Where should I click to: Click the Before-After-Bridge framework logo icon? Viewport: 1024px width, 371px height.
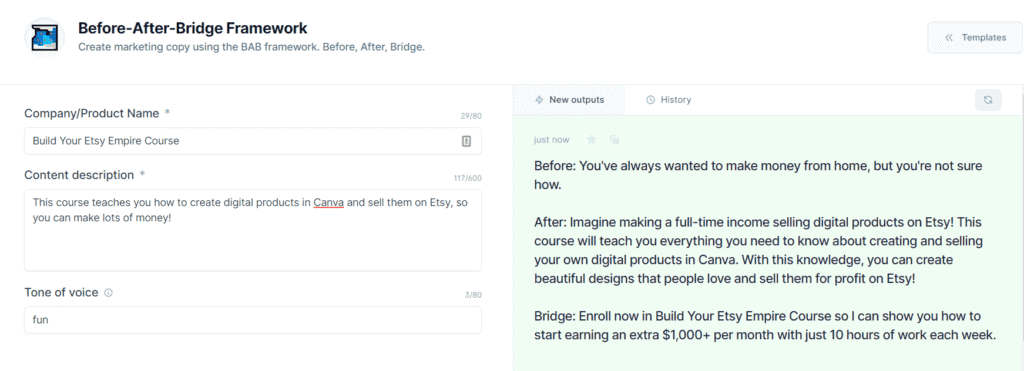pos(44,37)
